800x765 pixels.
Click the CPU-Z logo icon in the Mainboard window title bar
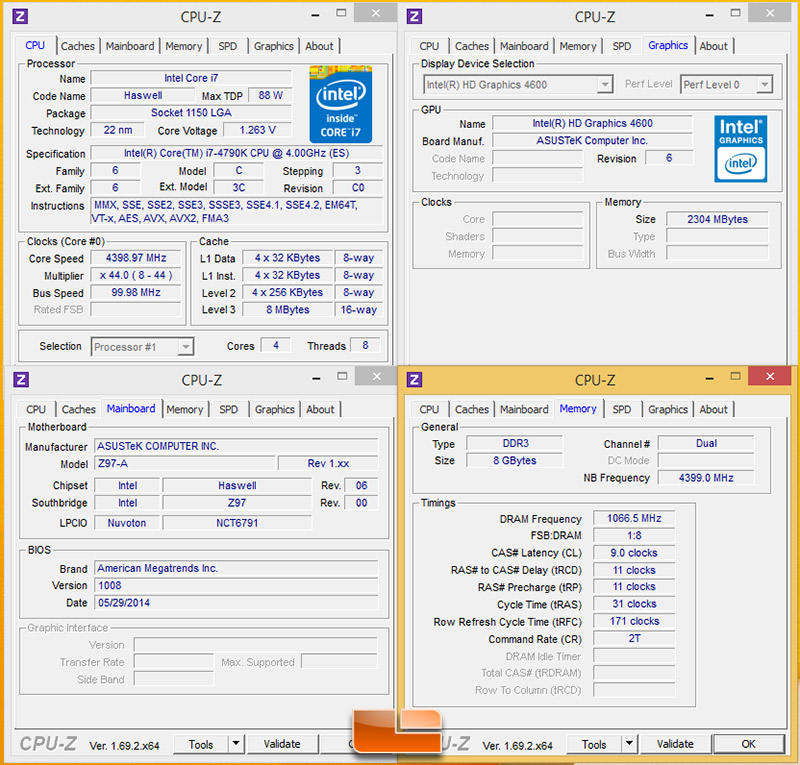click(20, 380)
